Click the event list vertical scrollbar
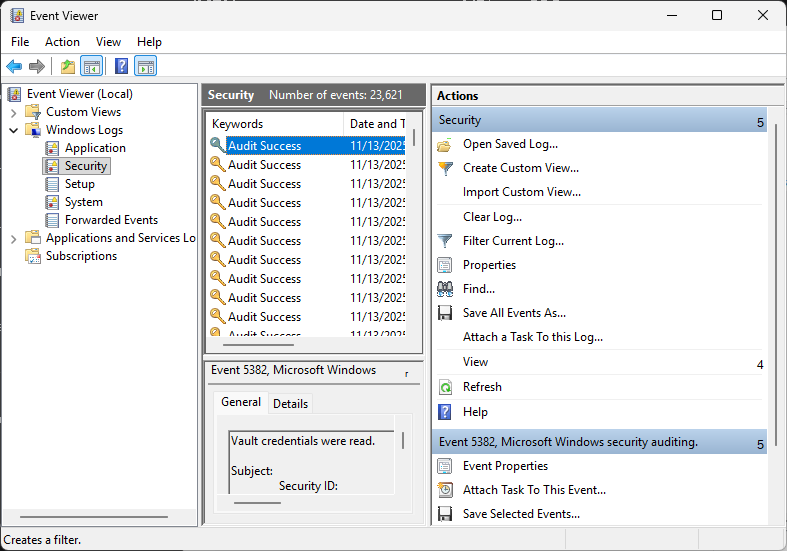This screenshot has height=551, width=787. [x=413, y=240]
